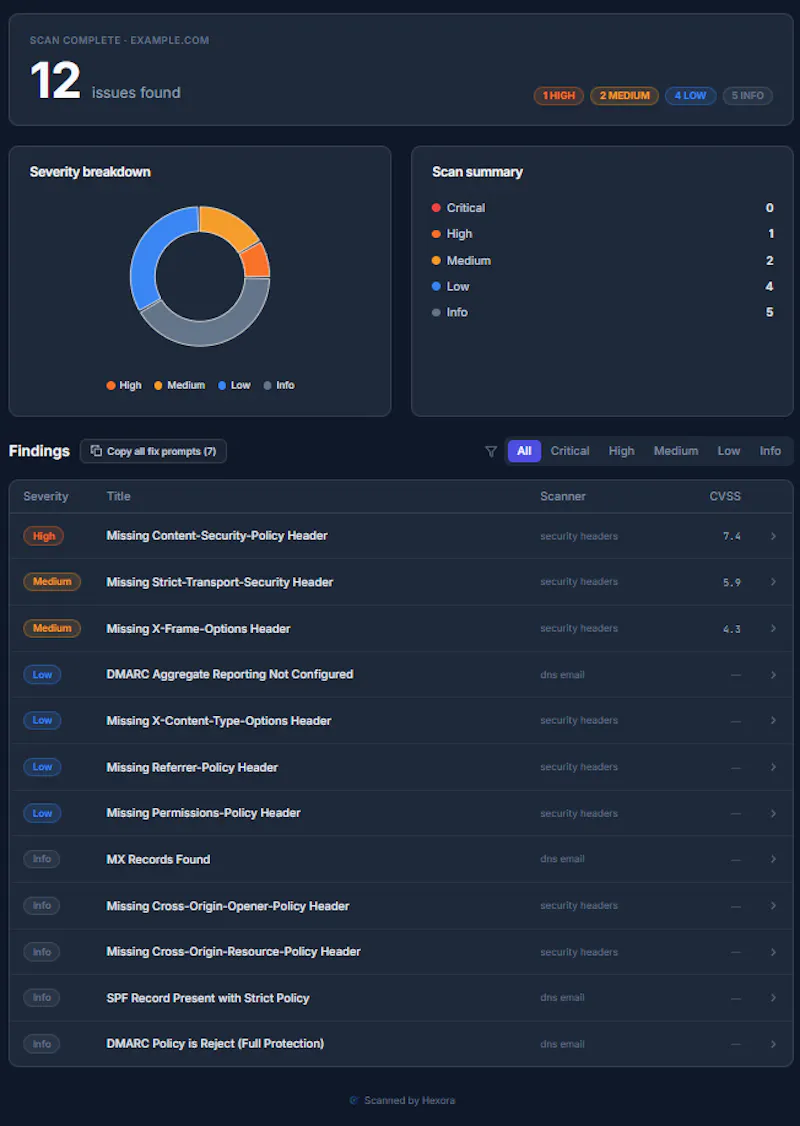The height and width of the screenshot is (1126, 800).
Task: Click the High row in Scan summary
Action: point(603,233)
